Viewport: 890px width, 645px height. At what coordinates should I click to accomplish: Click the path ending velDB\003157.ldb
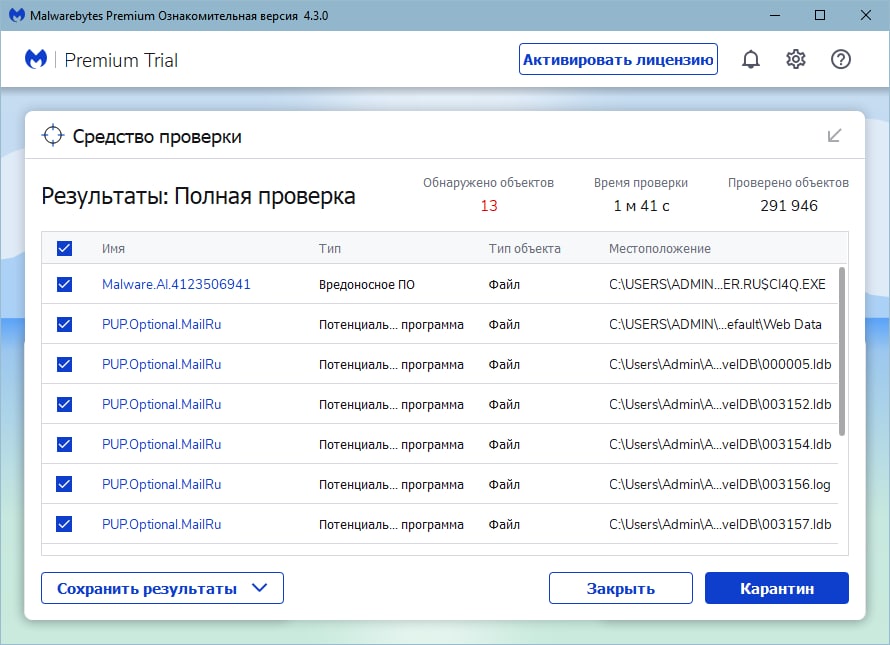click(720, 524)
